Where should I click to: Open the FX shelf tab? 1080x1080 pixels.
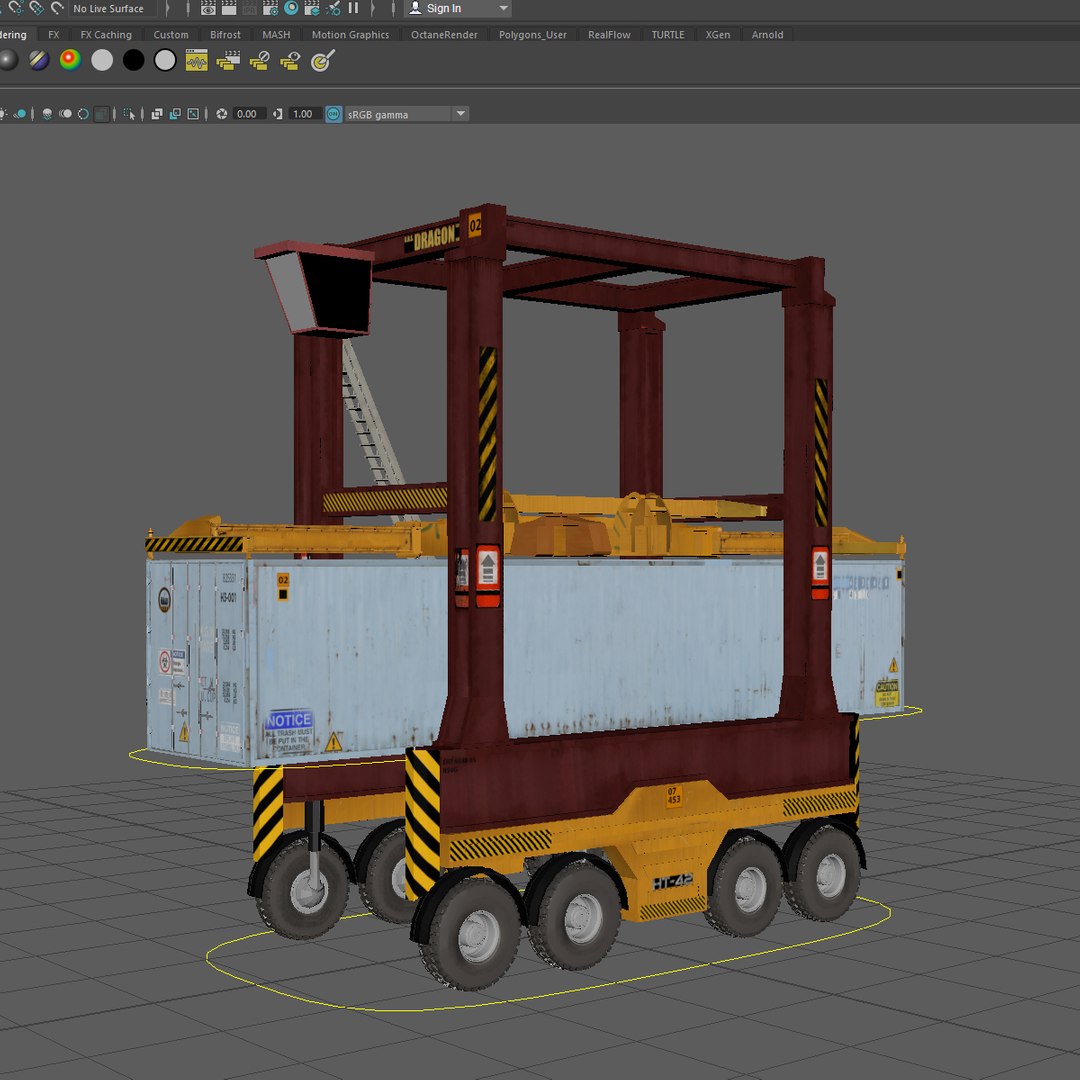click(x=53, y=34)
